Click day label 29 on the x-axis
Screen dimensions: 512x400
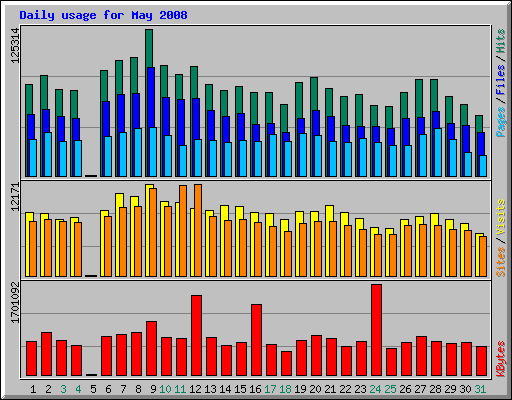(x=450, y=389)
